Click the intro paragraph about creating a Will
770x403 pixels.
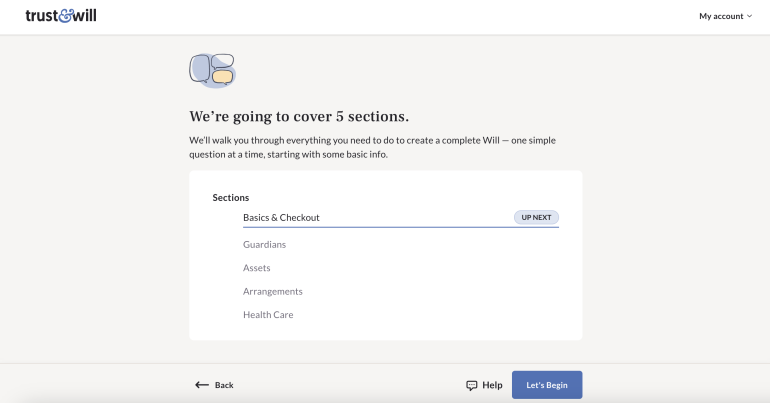[372, 147]
